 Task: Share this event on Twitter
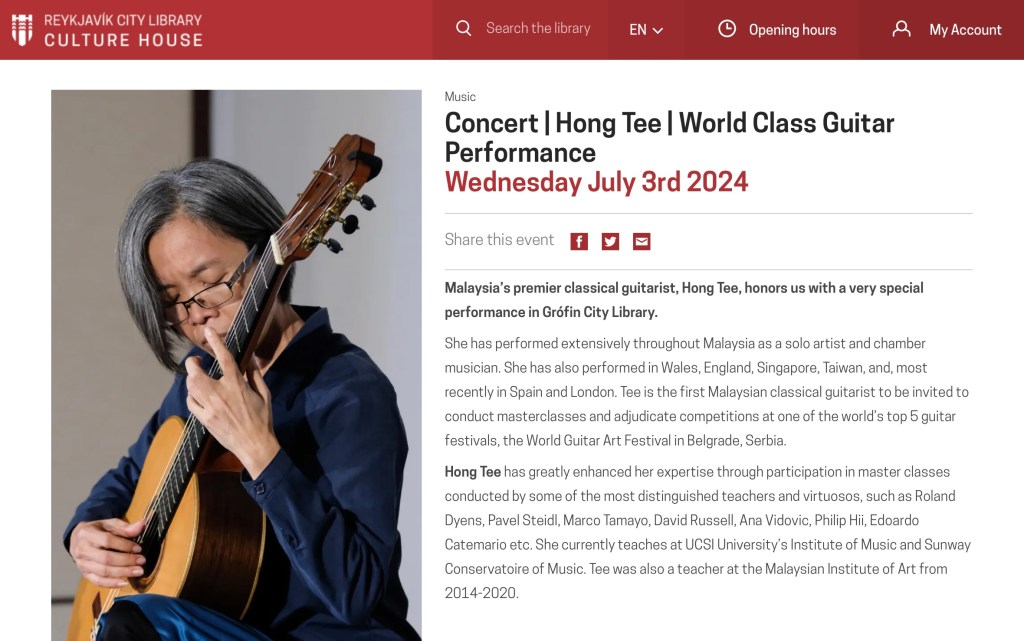(x=610, y=241)
